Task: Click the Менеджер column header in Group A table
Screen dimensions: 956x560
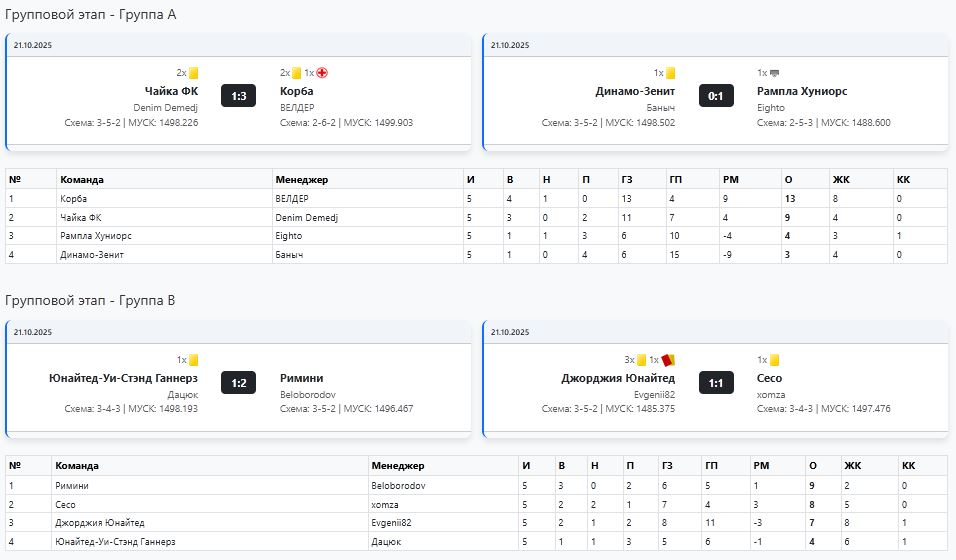Action: [301, 179]
